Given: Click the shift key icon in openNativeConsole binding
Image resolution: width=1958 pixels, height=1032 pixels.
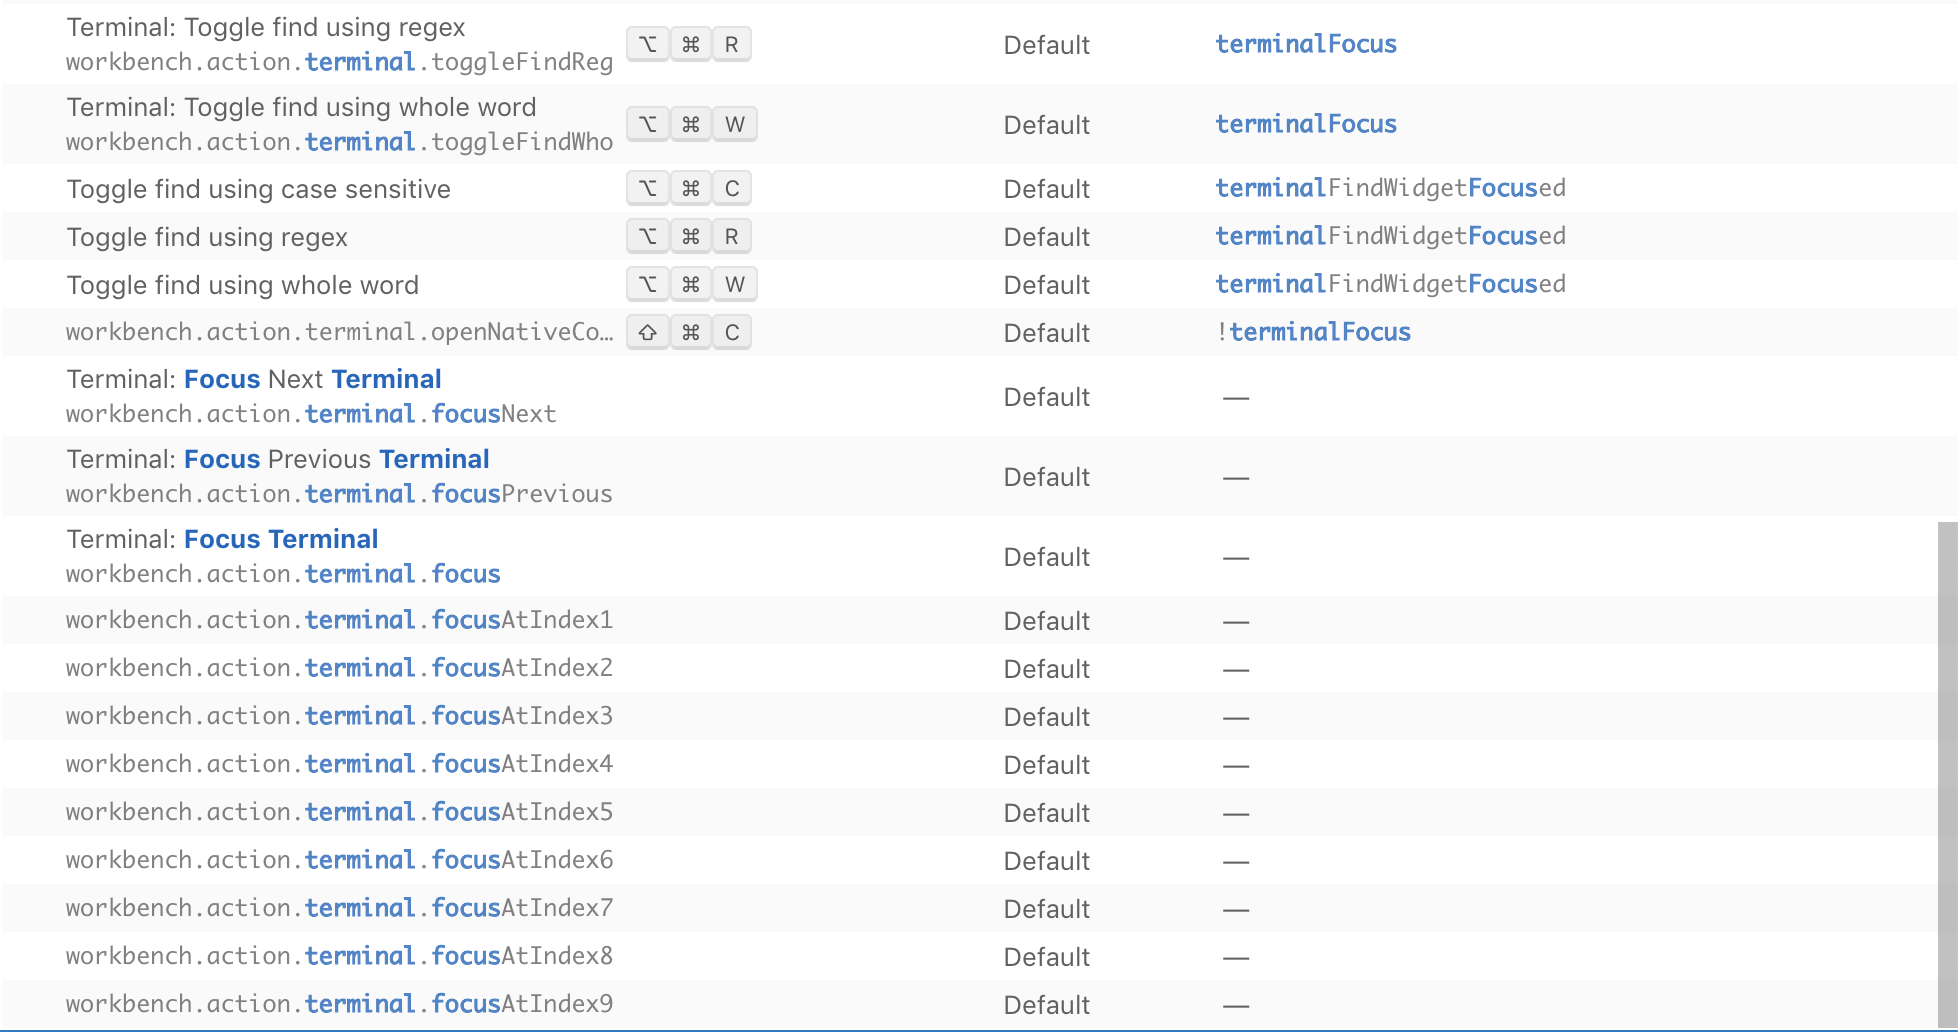Looking at the screenshot, I should tap(647, 332).
